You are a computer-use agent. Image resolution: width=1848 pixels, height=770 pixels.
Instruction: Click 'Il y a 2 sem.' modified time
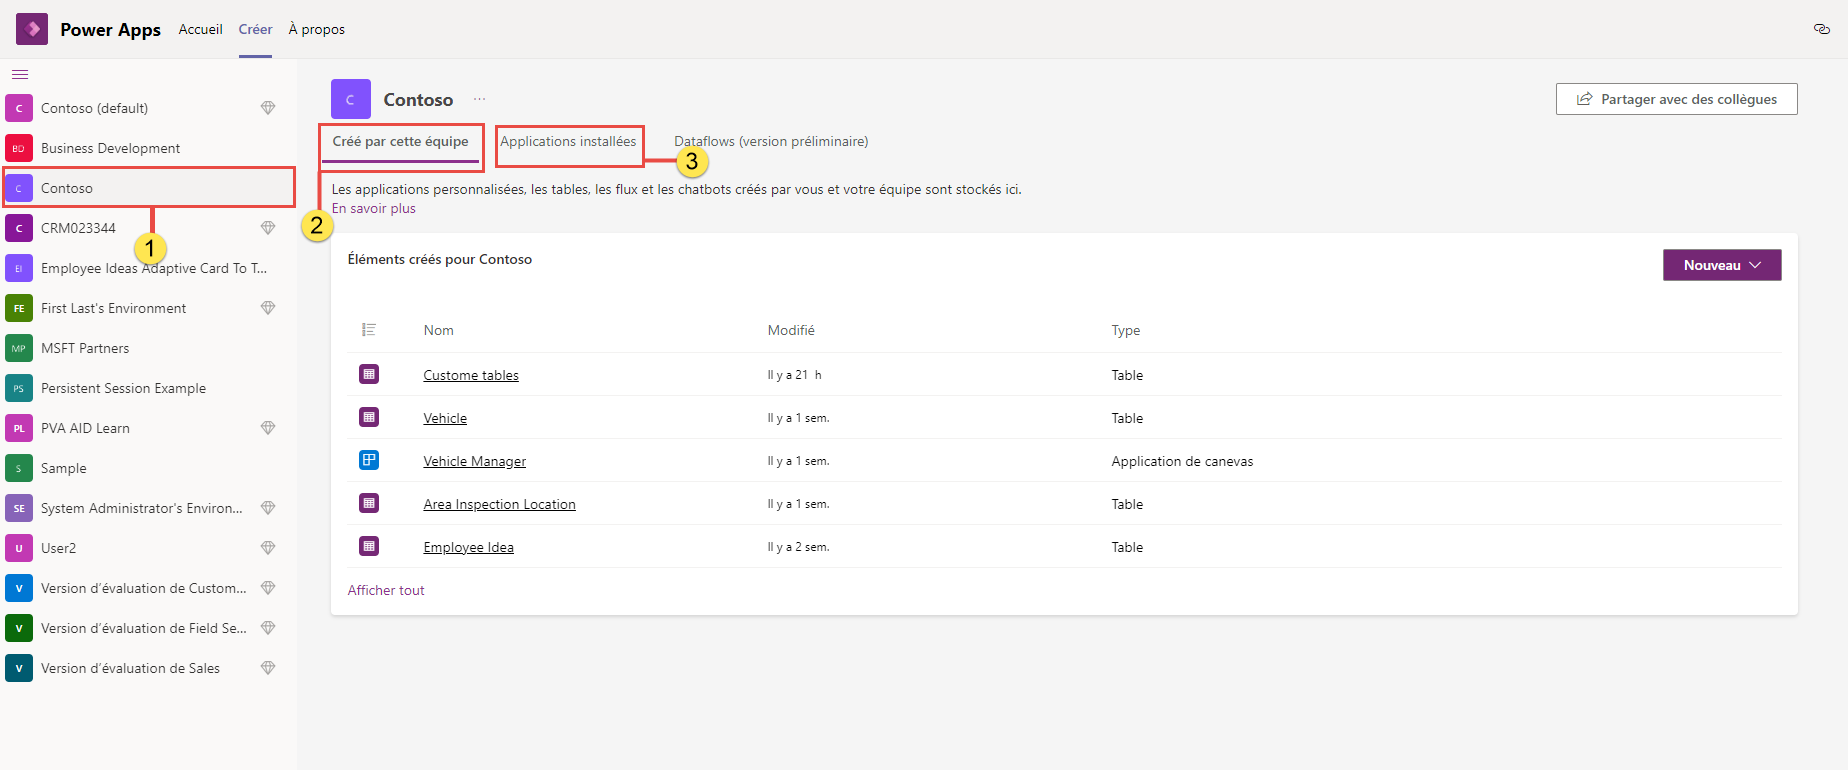[798, 547]
